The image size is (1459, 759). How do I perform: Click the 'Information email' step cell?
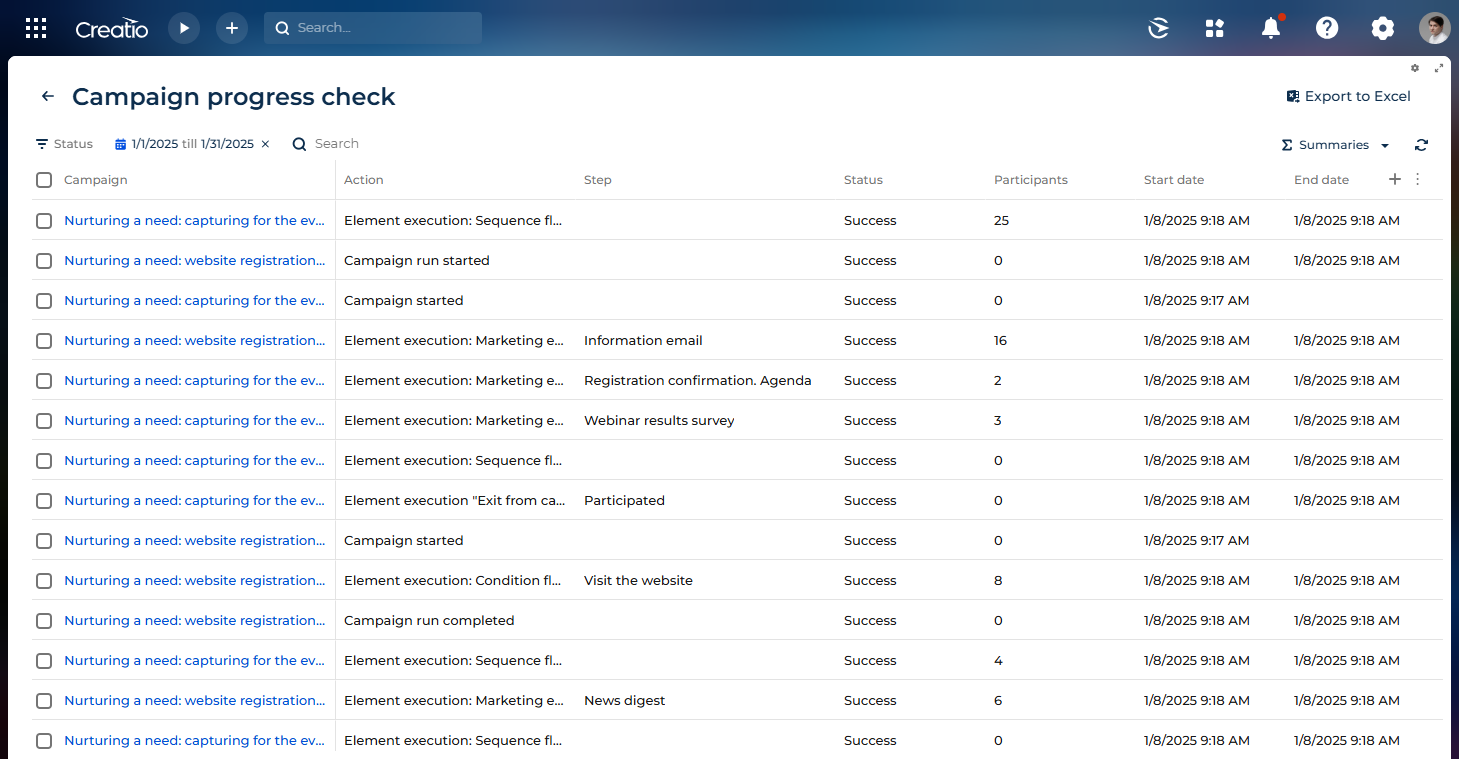point(643,340)
